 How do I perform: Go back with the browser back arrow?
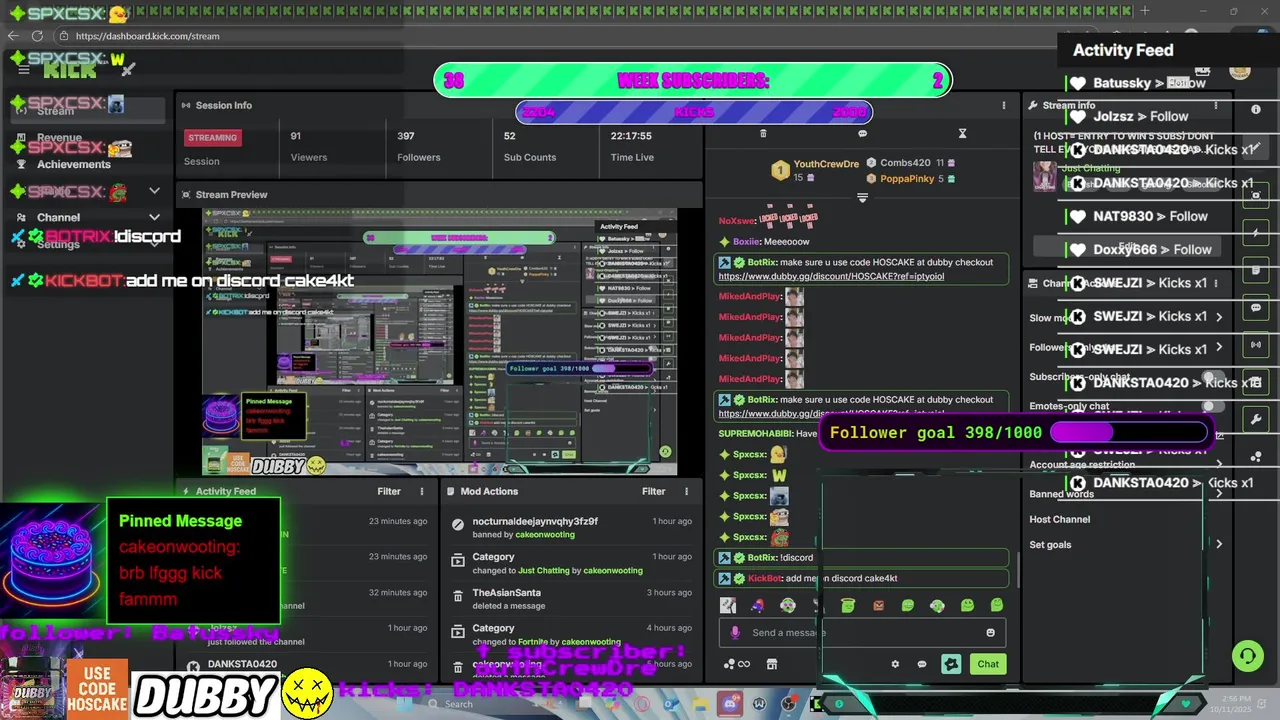coord(13,36)
